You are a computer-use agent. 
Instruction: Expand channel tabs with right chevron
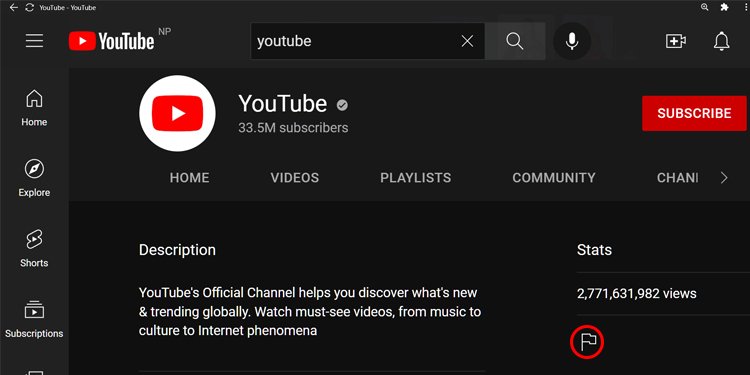(724, 178)
